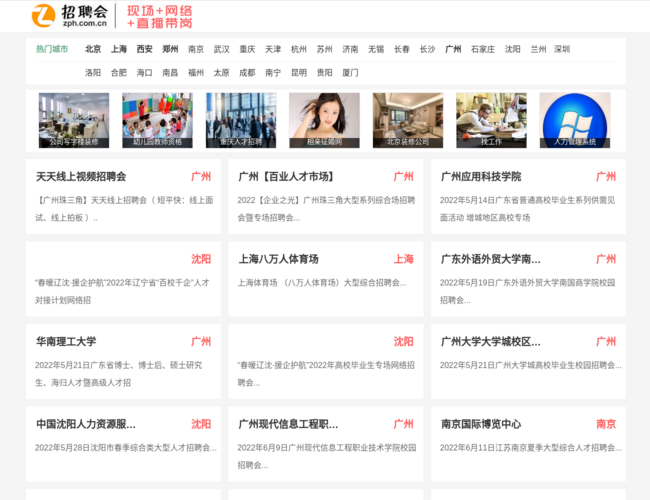The image size is (650, 500).
Task: Choose the 深圳 city link
Action: [562, 49]
